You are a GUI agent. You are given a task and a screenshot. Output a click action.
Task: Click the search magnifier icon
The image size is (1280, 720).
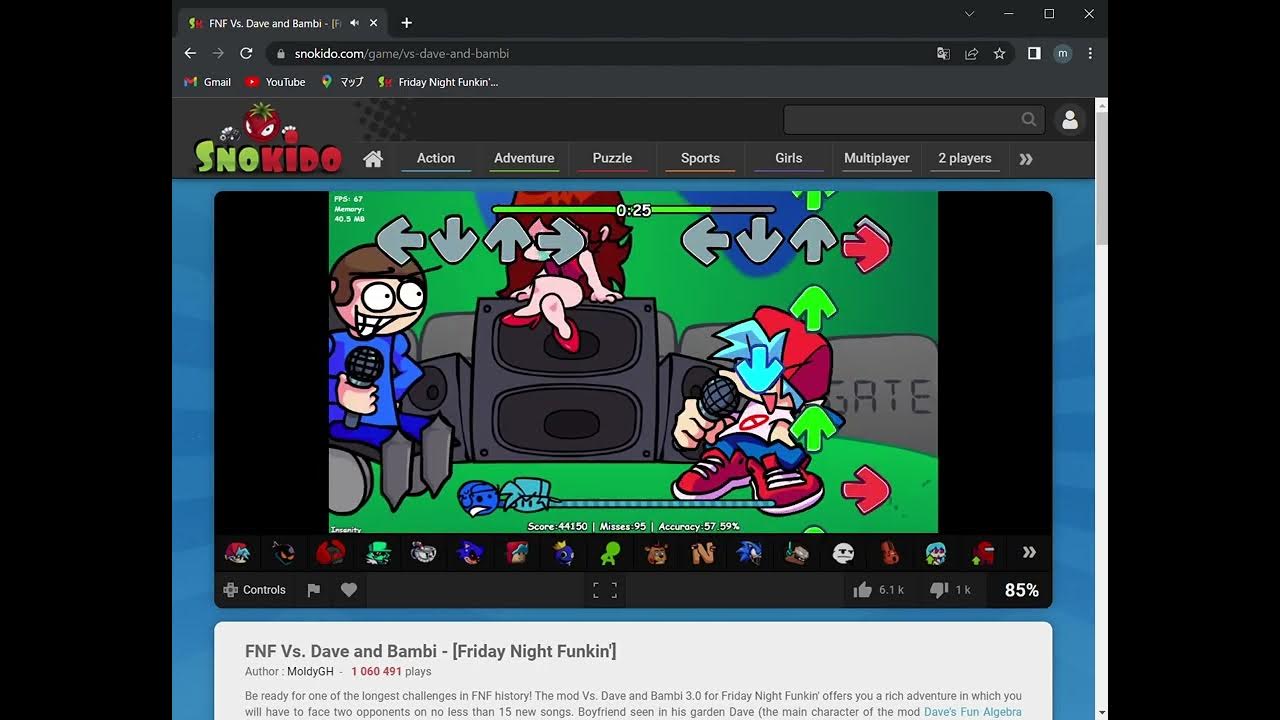coord(1028,120)
